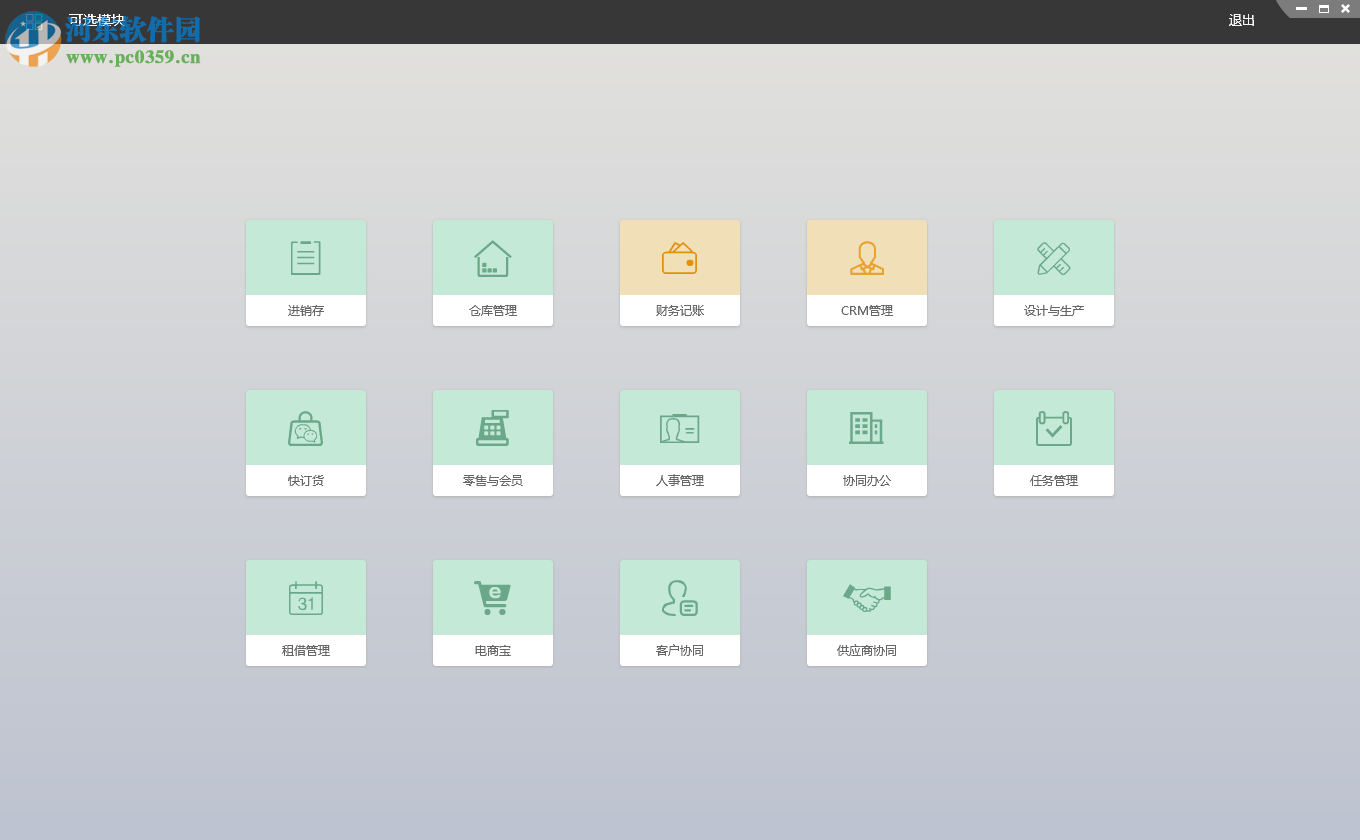
Task: Open the 进销存 clipboard module
Action: 306,272
